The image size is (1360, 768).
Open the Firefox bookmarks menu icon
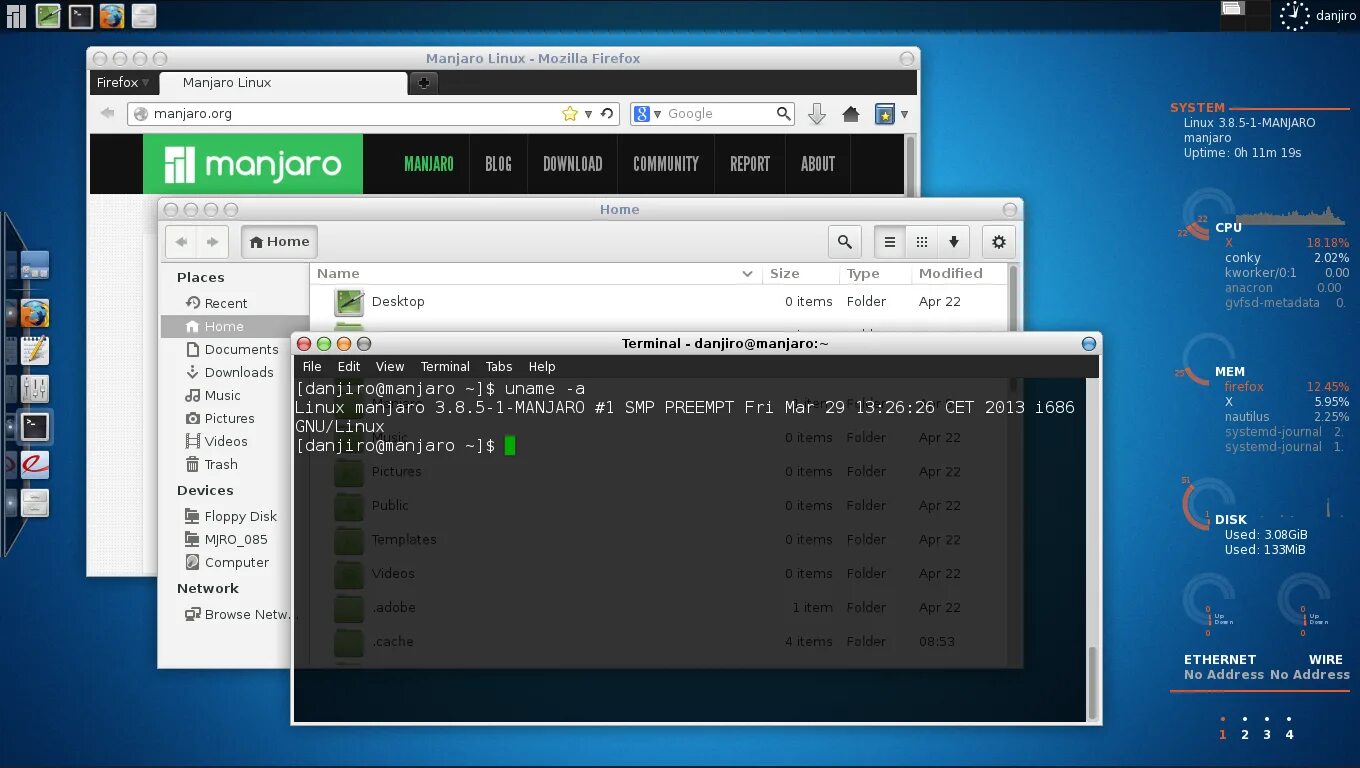(885, 114)
